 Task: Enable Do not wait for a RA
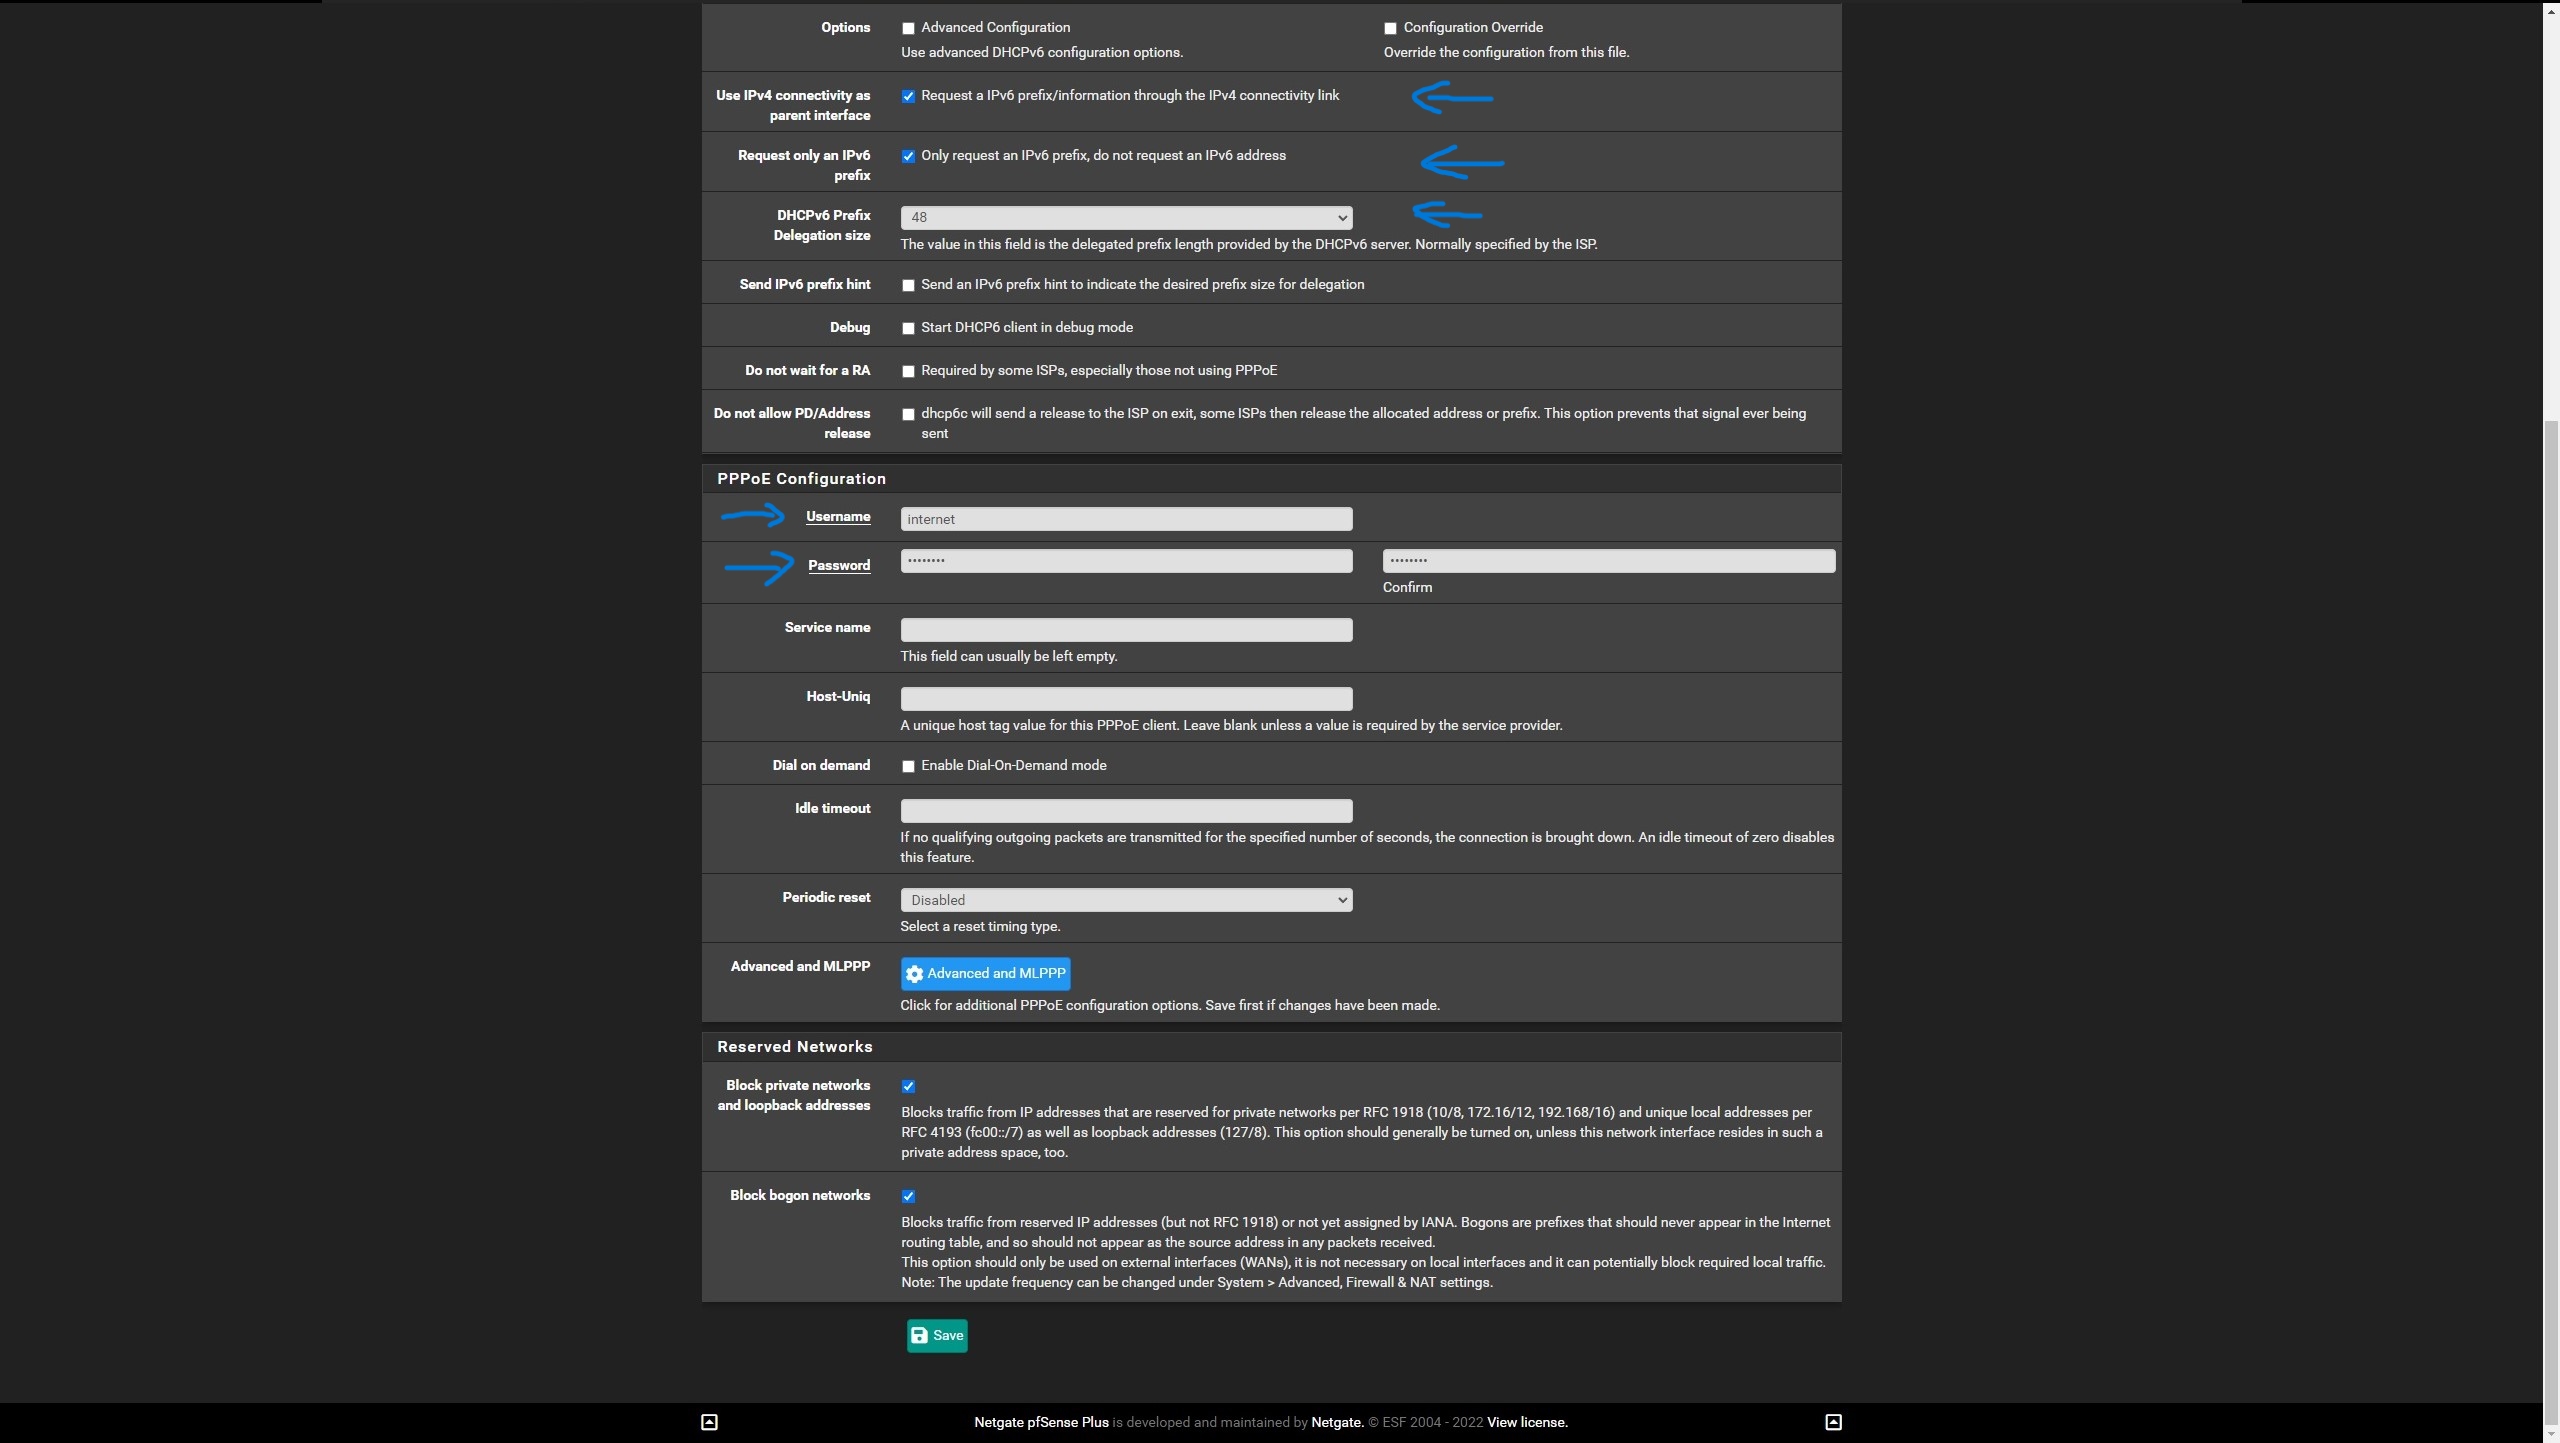tap(908, 371)
